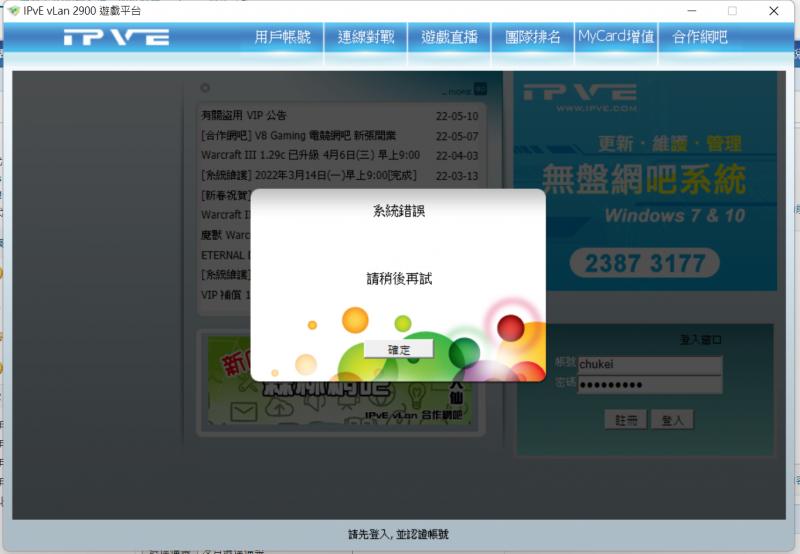The image size is (800, 554).
Task: Click the account field containing chukei
Action: tap(649, 365)
